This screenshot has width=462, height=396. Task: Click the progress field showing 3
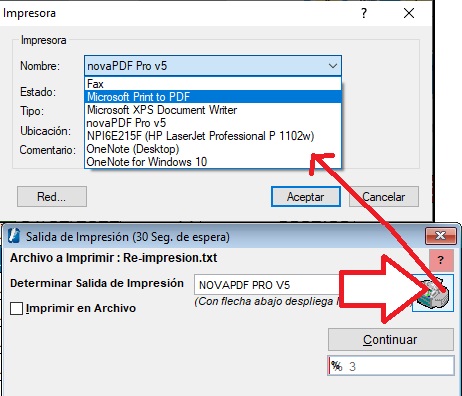click(x=391, y=366)
